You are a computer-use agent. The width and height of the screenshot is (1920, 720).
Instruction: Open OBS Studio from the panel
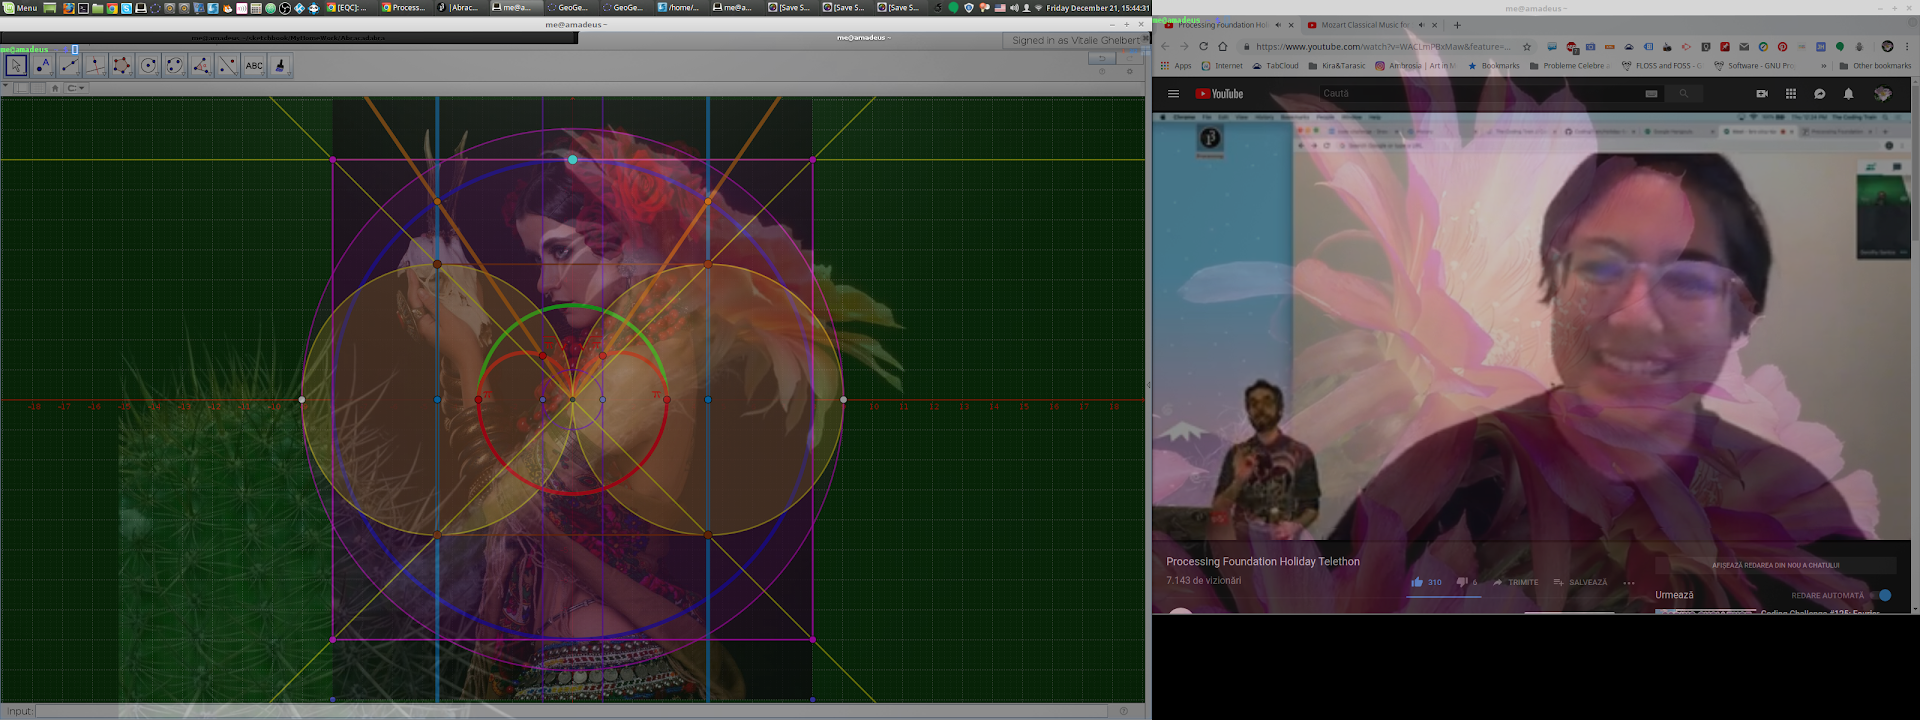285,8
